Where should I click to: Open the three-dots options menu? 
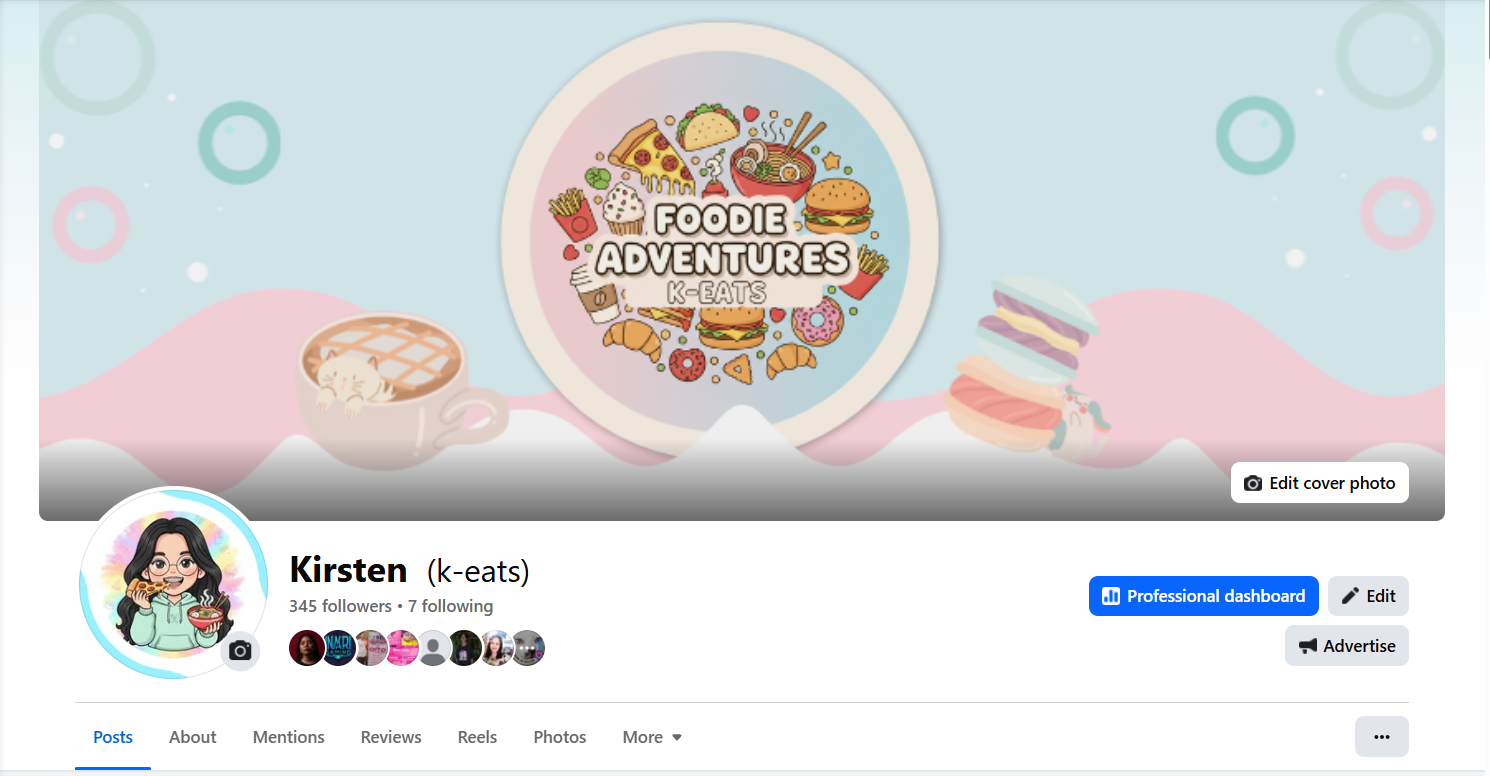click(1381, 737)
